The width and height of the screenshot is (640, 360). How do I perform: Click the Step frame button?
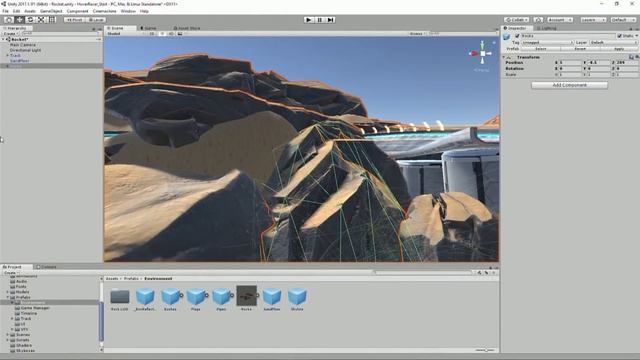331,20
